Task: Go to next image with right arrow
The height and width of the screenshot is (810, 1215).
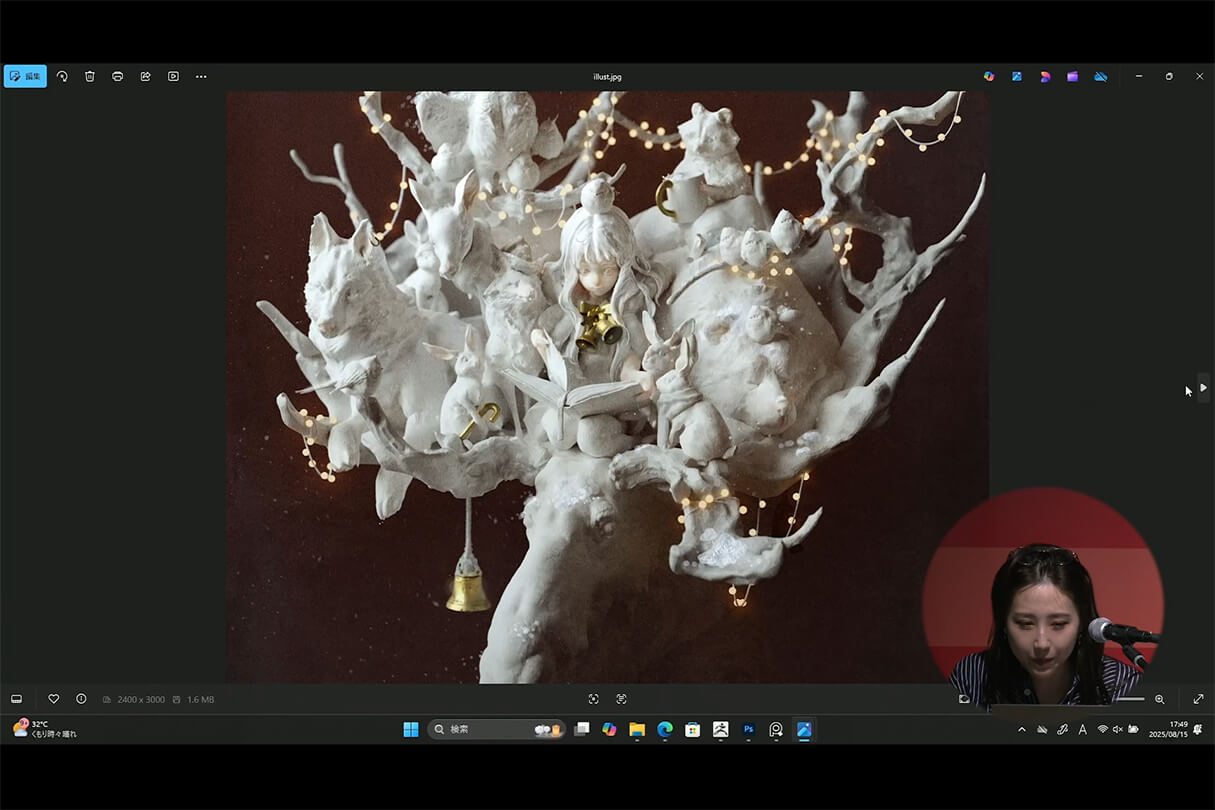Action: click(1203, 387)
